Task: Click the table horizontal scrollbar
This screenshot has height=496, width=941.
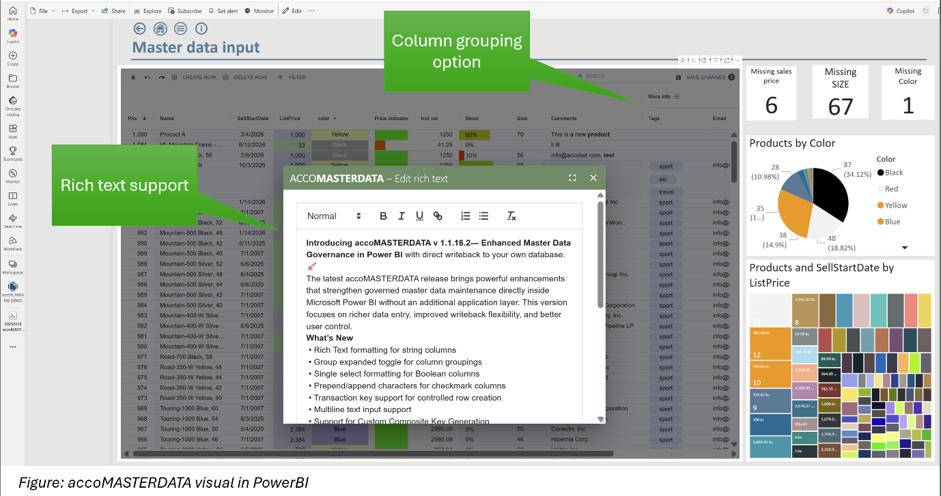Action: coord(372,454)
